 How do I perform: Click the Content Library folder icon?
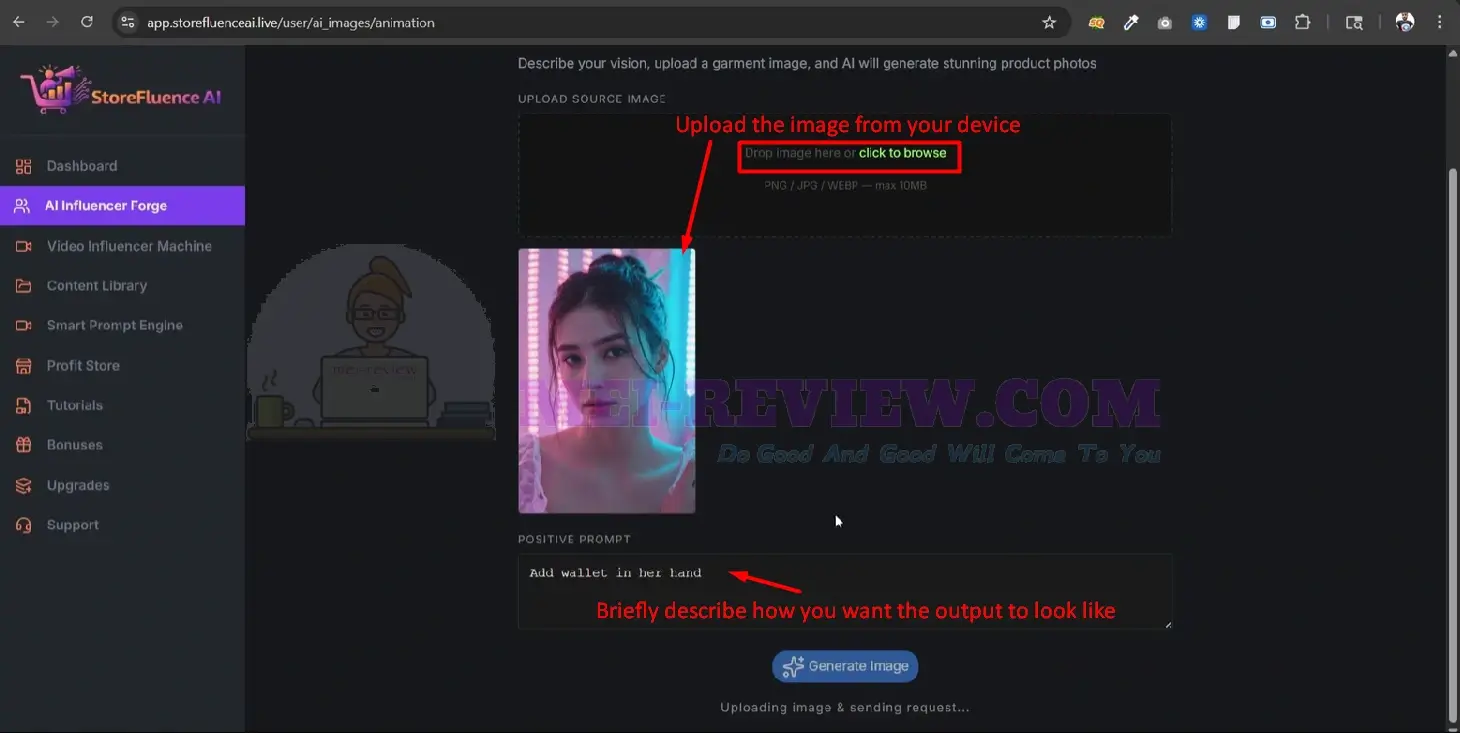(23, 286)
